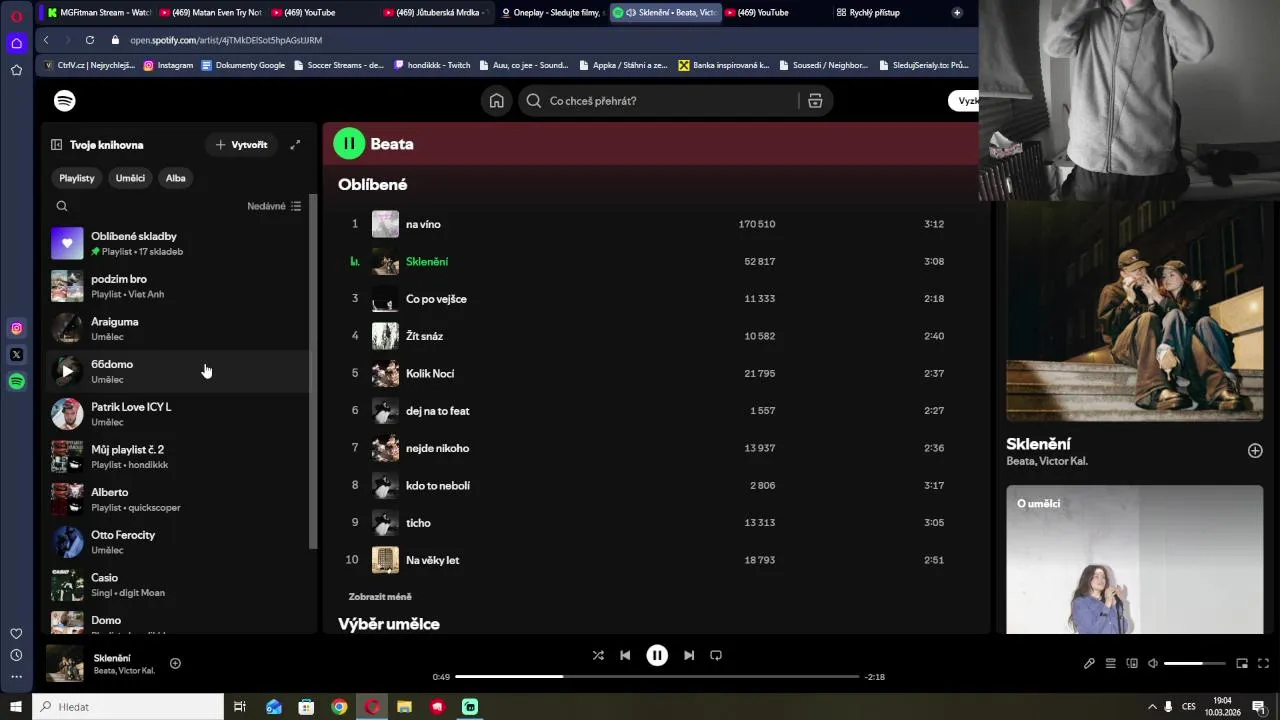Screen dimensions: 1280x720
Task: Open the Beata, Victor Kal. artist link in right panel
Action: point(1047,461)
